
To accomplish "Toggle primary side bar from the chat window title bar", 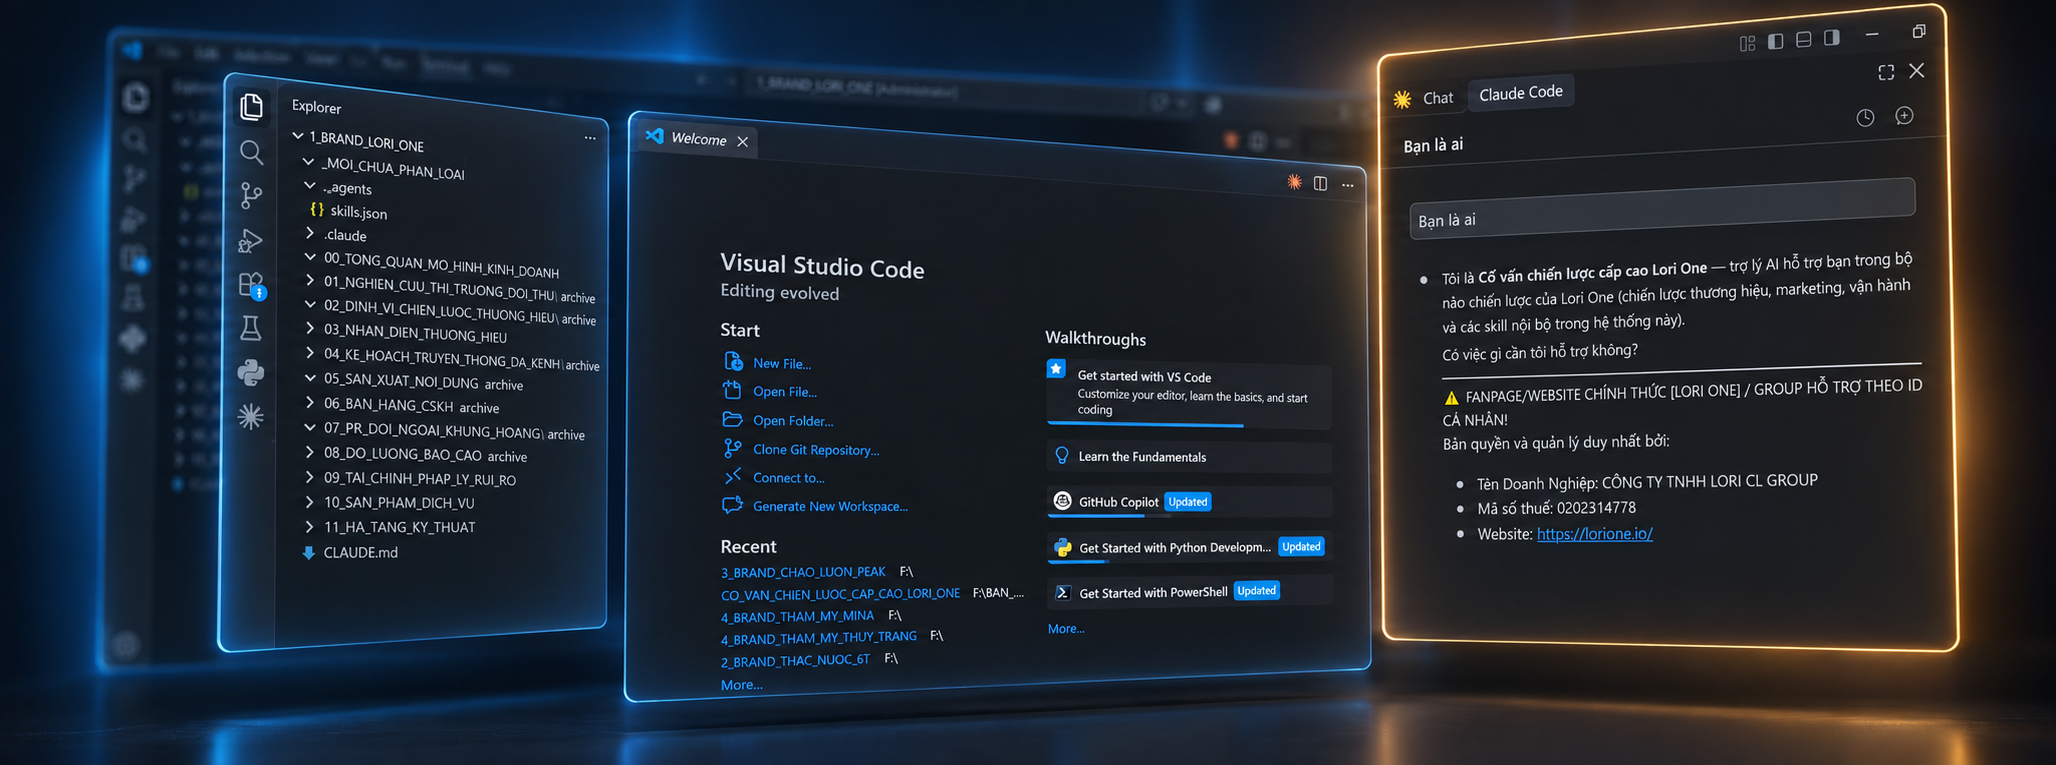I will [1776, 42].
